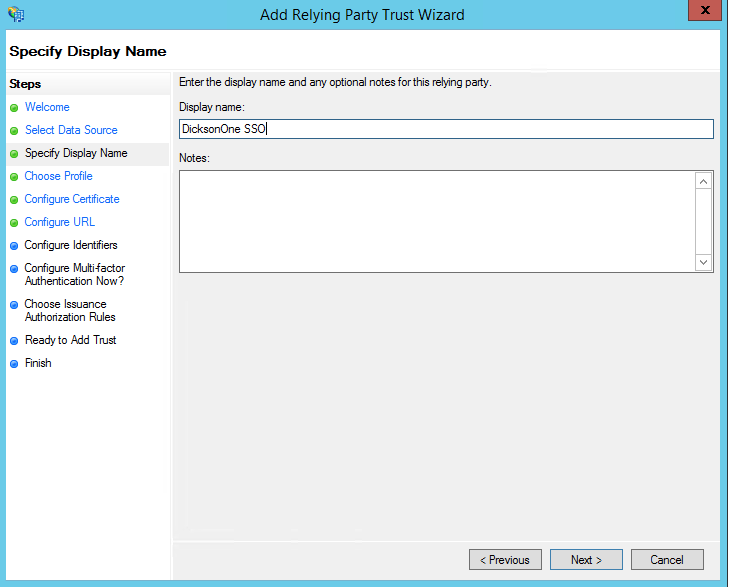Screen dimensions: 729x587
Task: Click the Display name label
Action: pyautogui.click(x=212, y=107)
